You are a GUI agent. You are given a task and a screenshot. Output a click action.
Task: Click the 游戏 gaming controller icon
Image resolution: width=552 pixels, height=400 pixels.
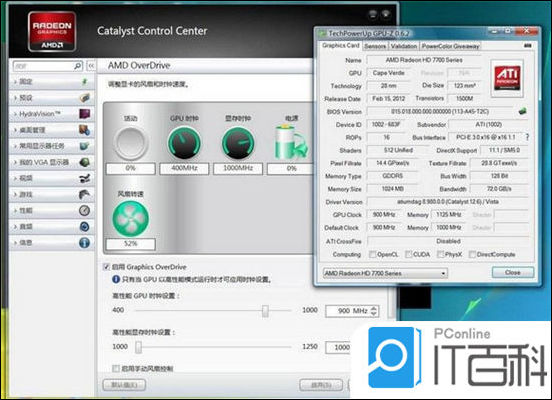pyautogui.click(x=84, y=194)
